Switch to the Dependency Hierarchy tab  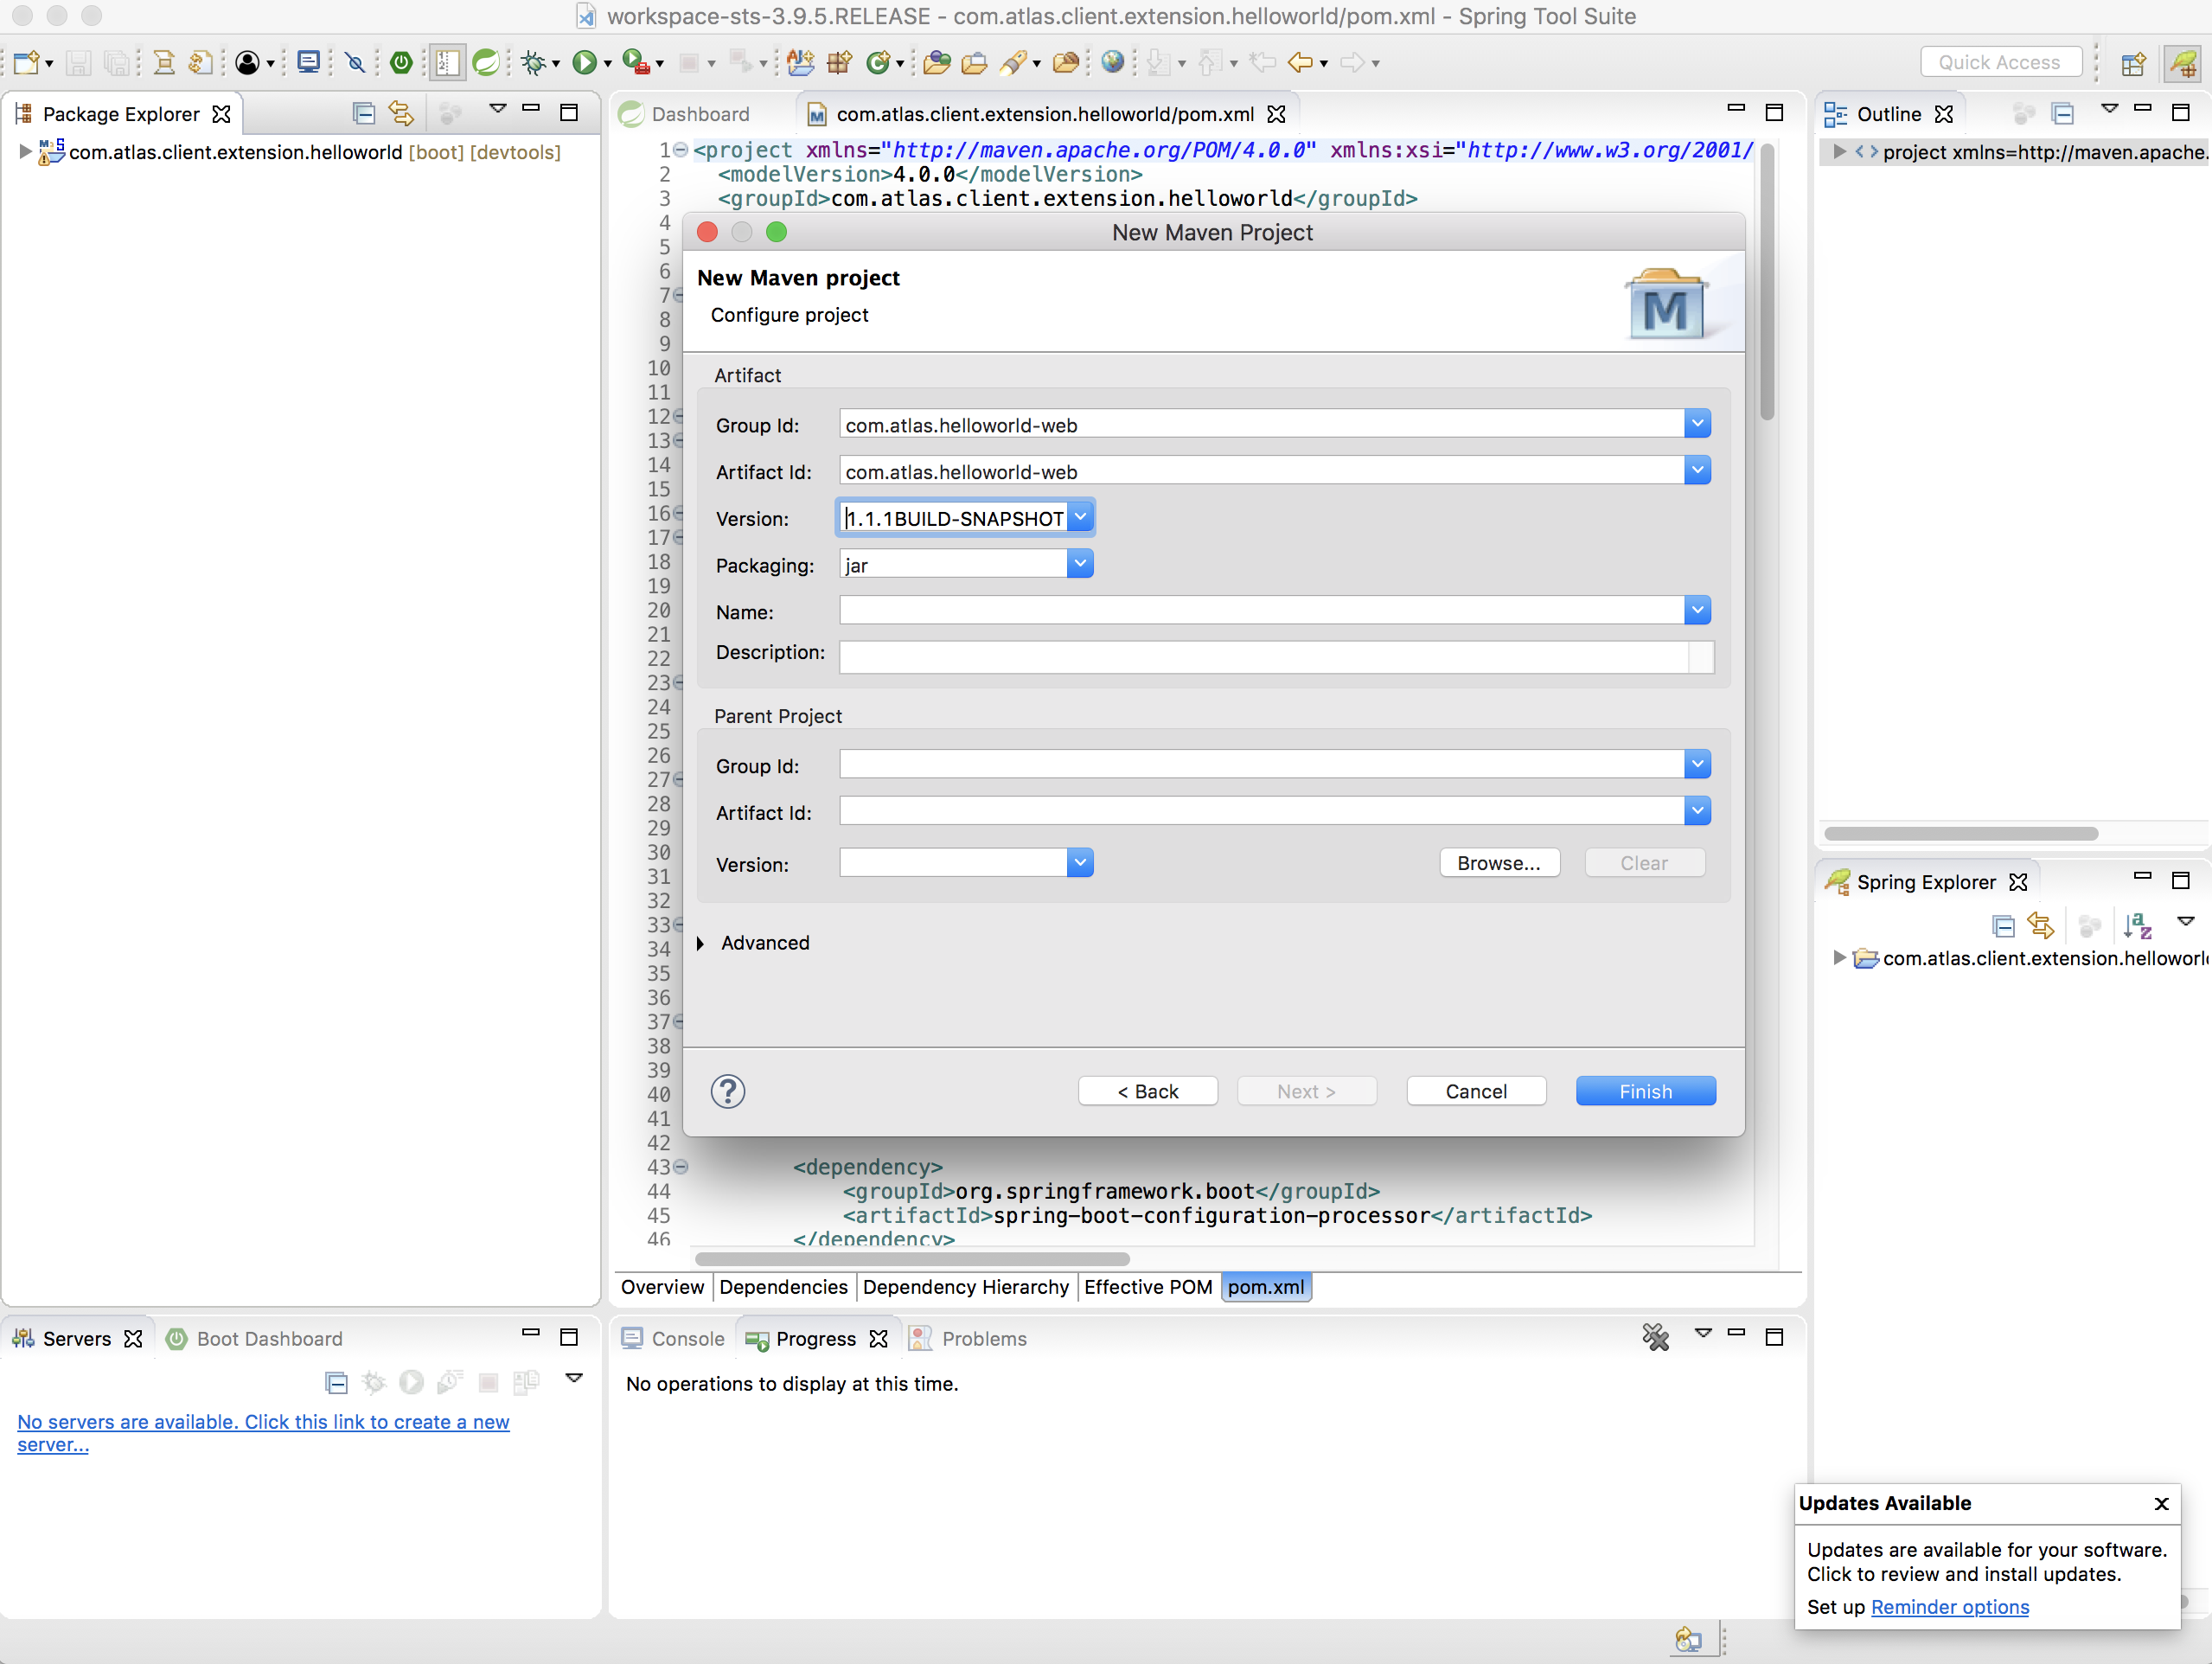point(965,1287)
